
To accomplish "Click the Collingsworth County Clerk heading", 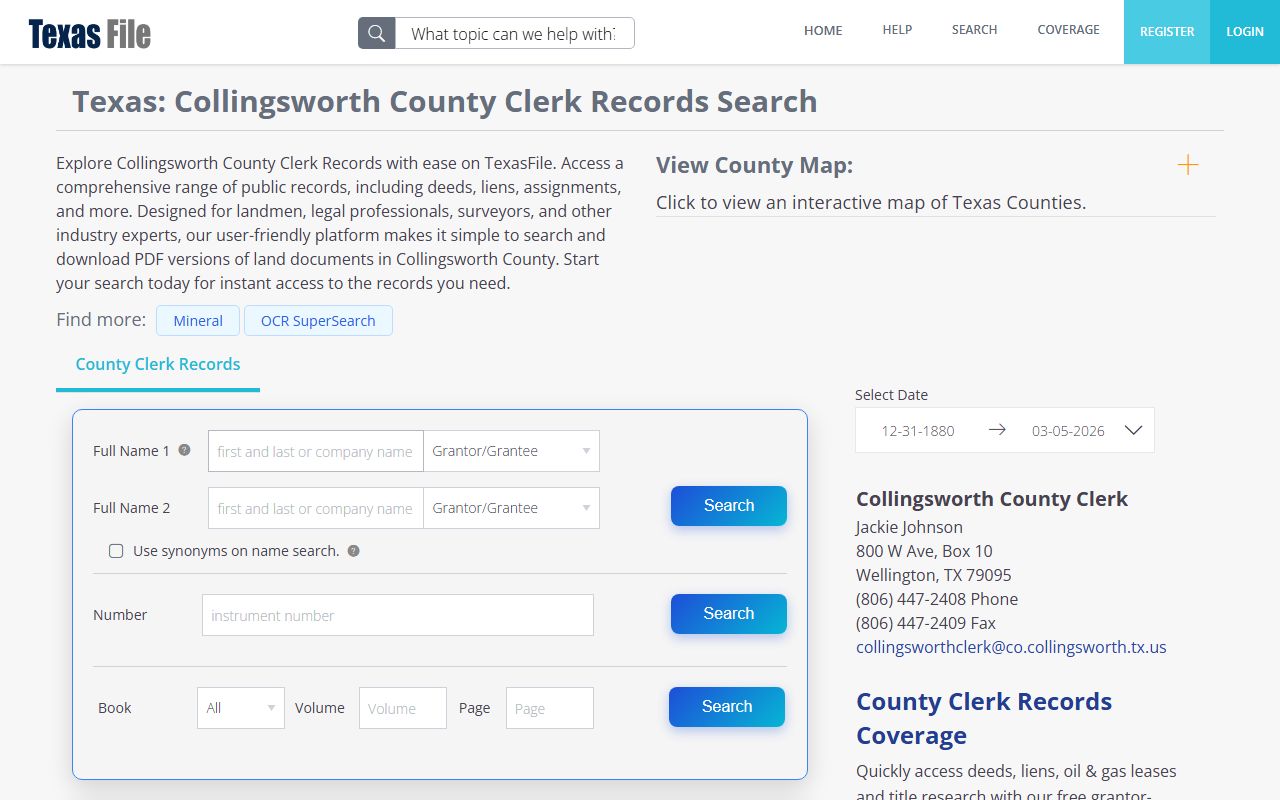I will 992,499.
